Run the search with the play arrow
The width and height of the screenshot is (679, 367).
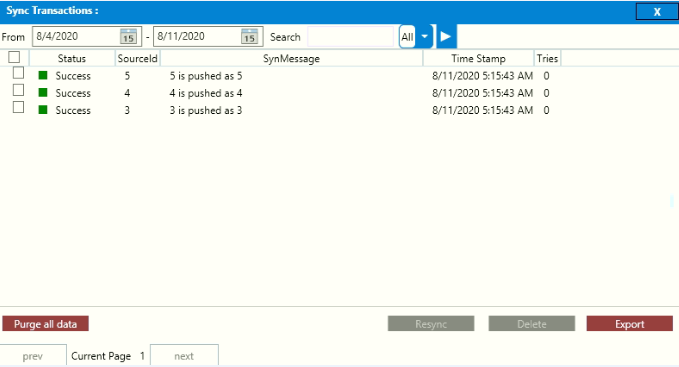(446, 37)
